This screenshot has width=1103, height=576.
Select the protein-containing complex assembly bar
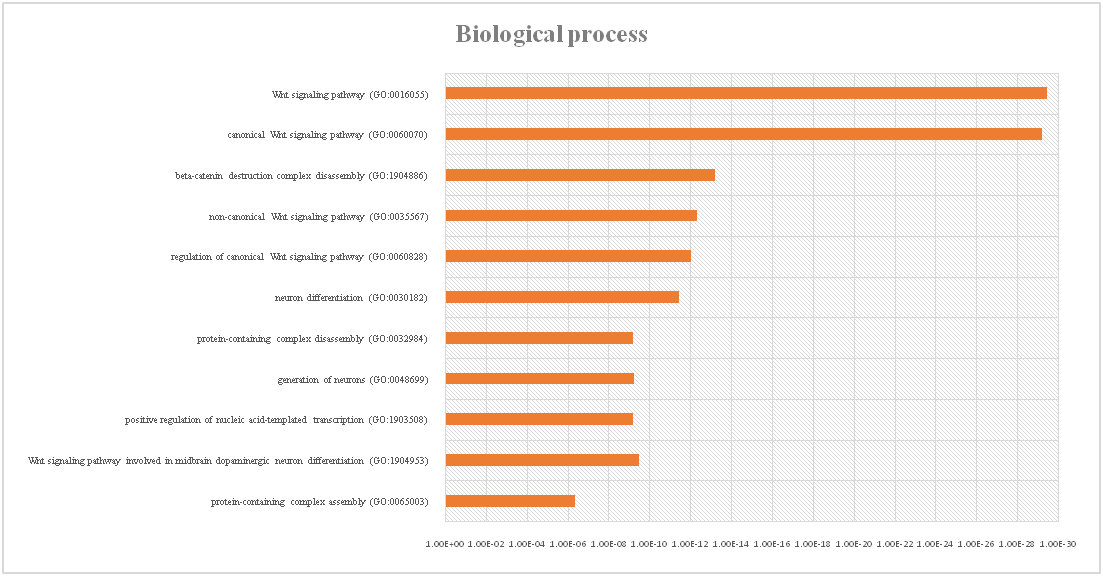pos(509,501)
